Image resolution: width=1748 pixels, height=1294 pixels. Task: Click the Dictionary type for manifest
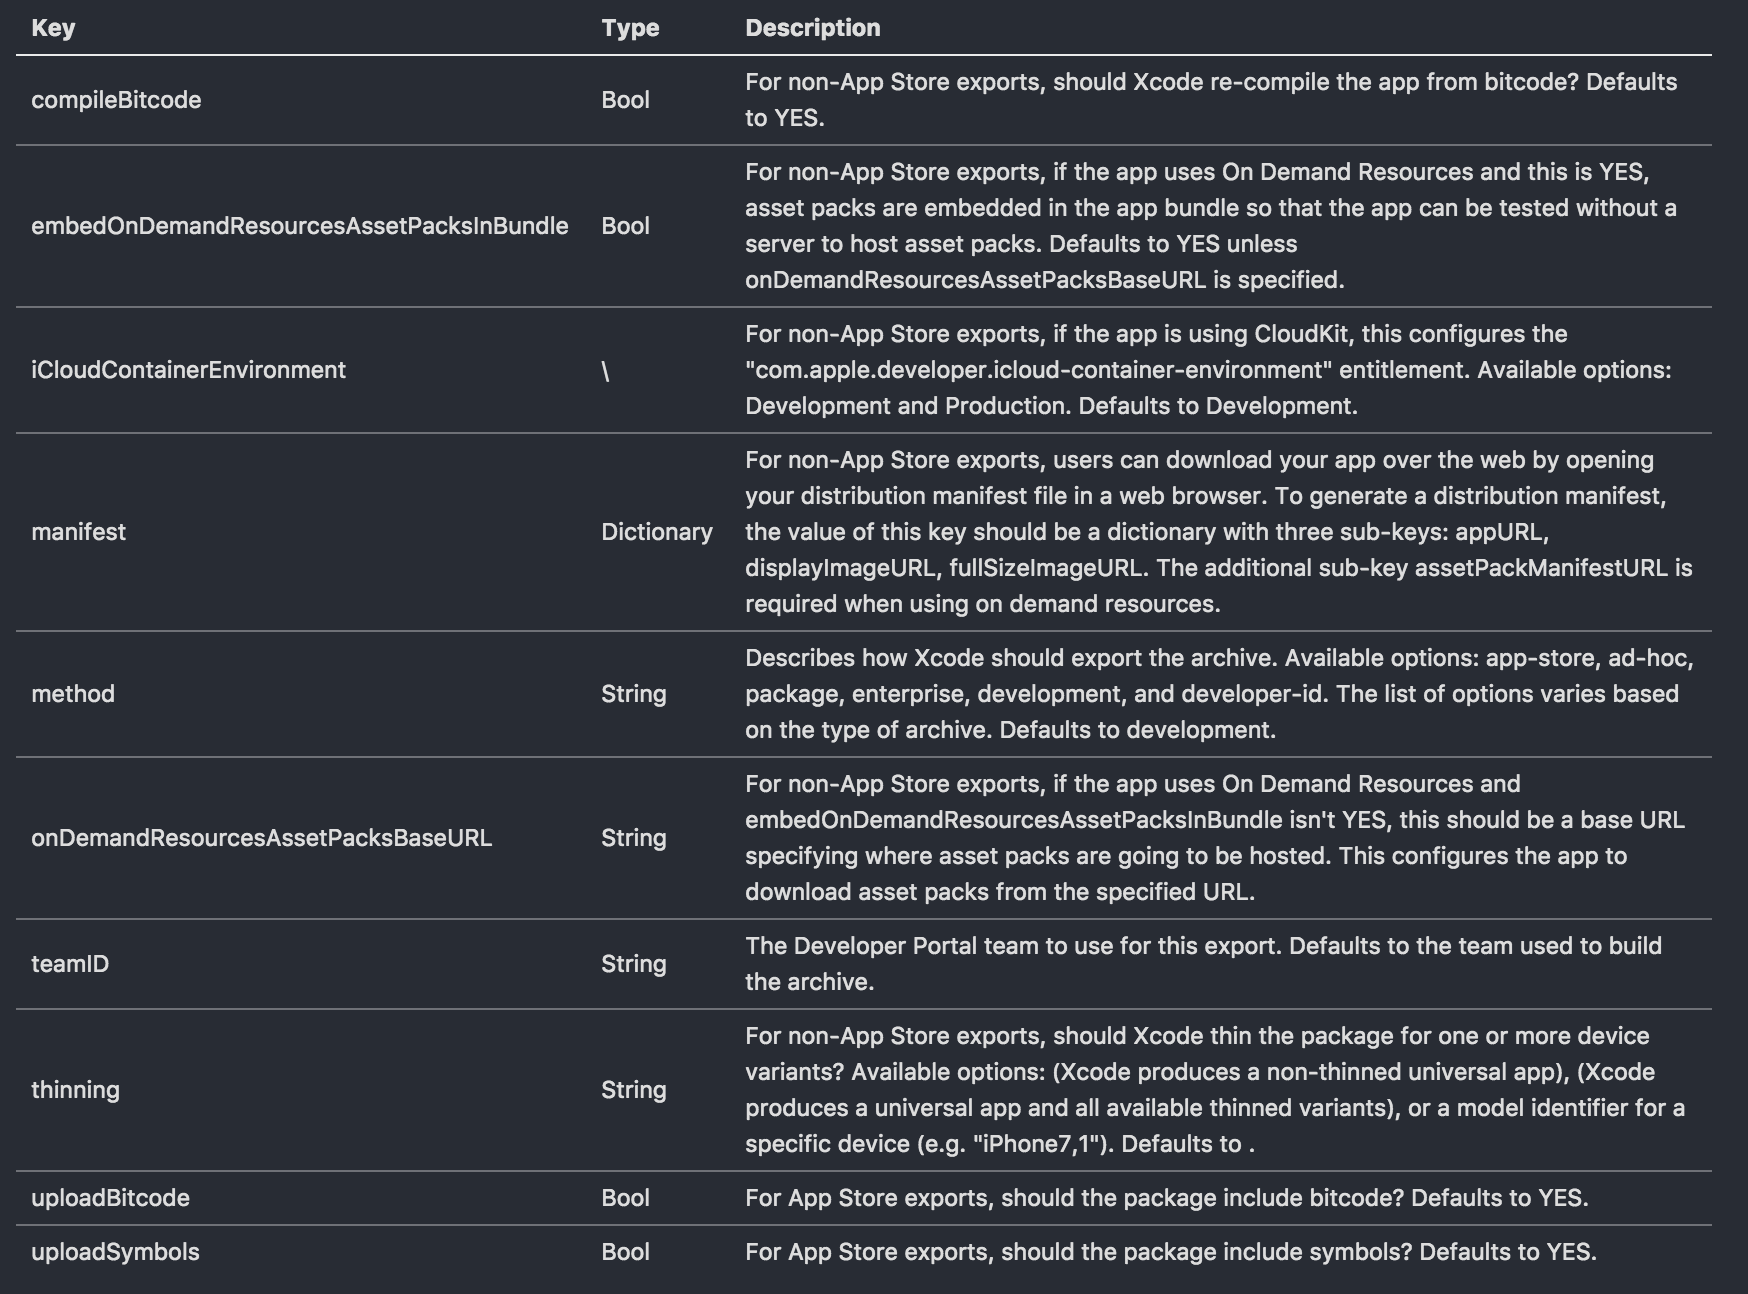(x=656, y=532)
